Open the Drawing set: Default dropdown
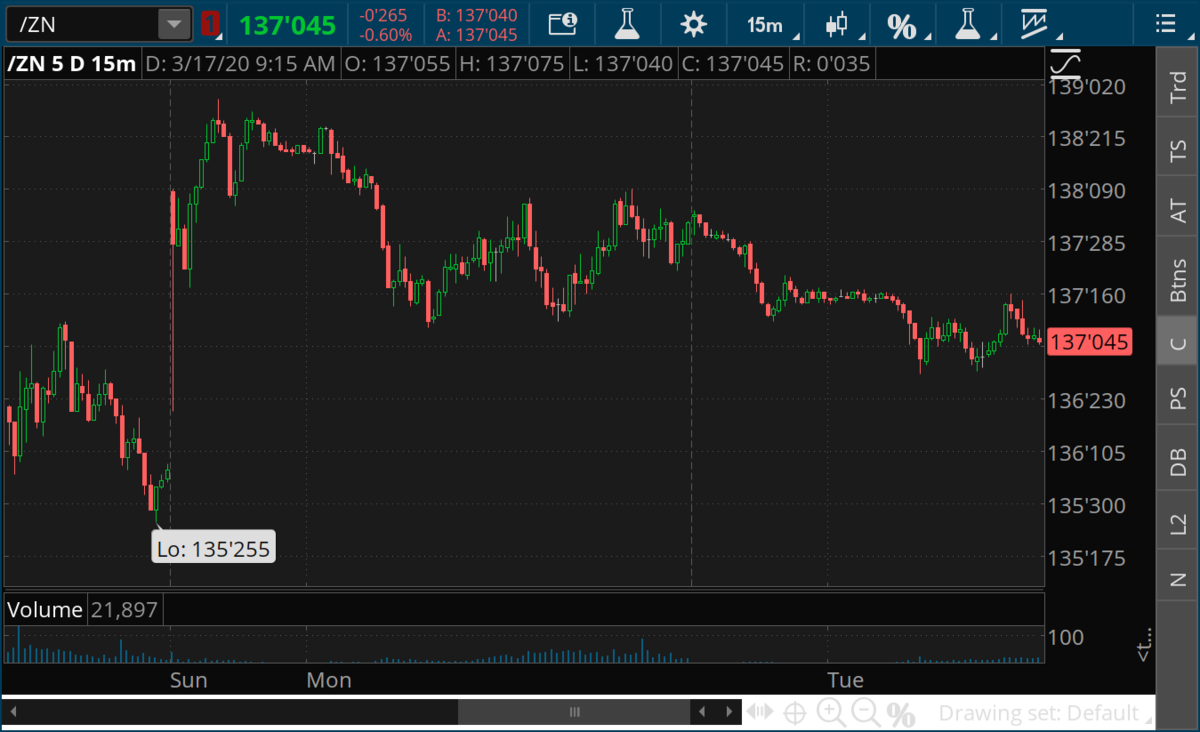This screenshot has height=732, width=1200. pyautogui.click(x=1046, y=713)
